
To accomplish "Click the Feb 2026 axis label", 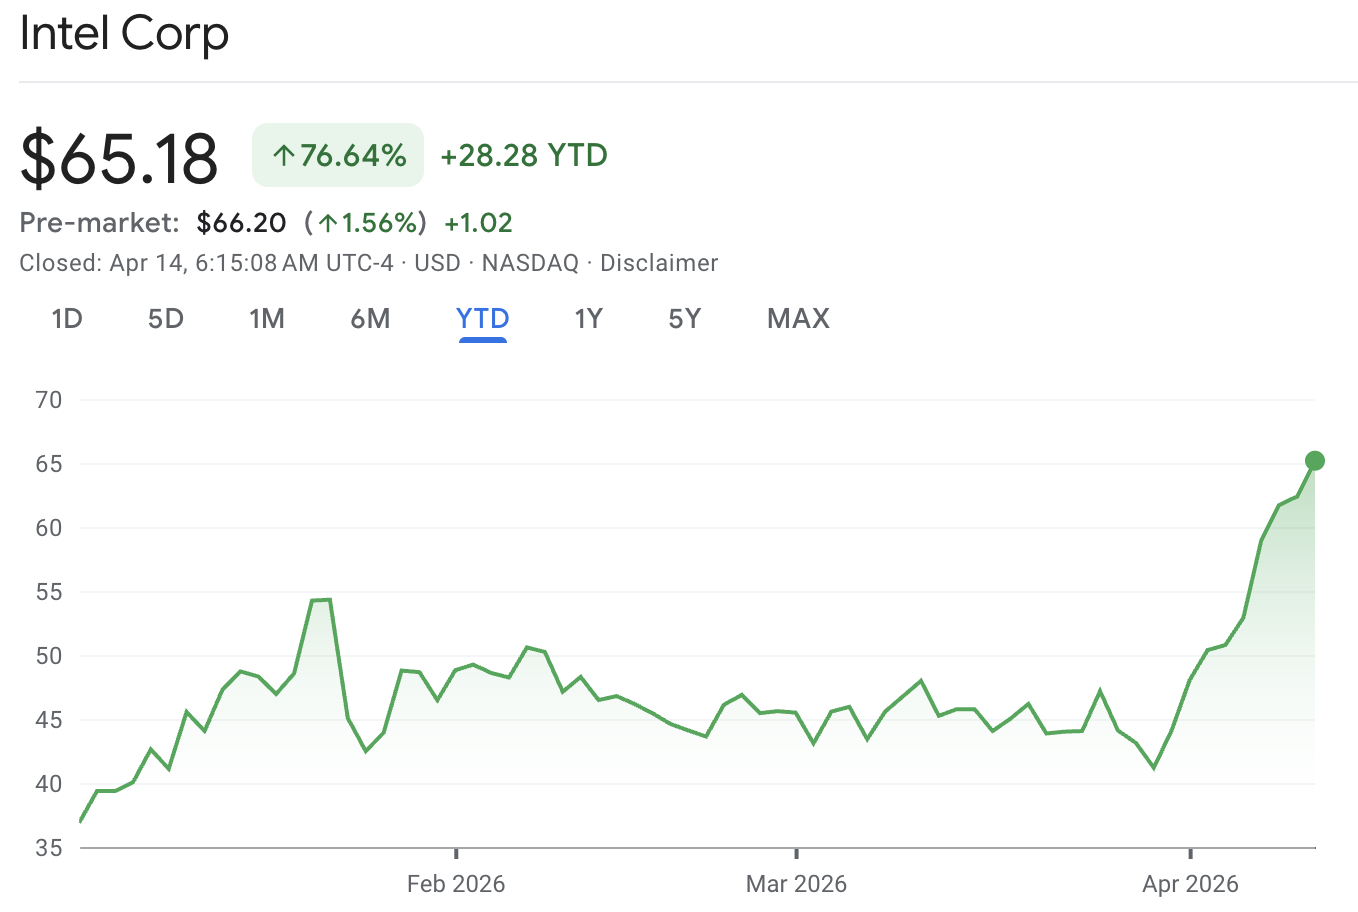I will pos(456,884).
